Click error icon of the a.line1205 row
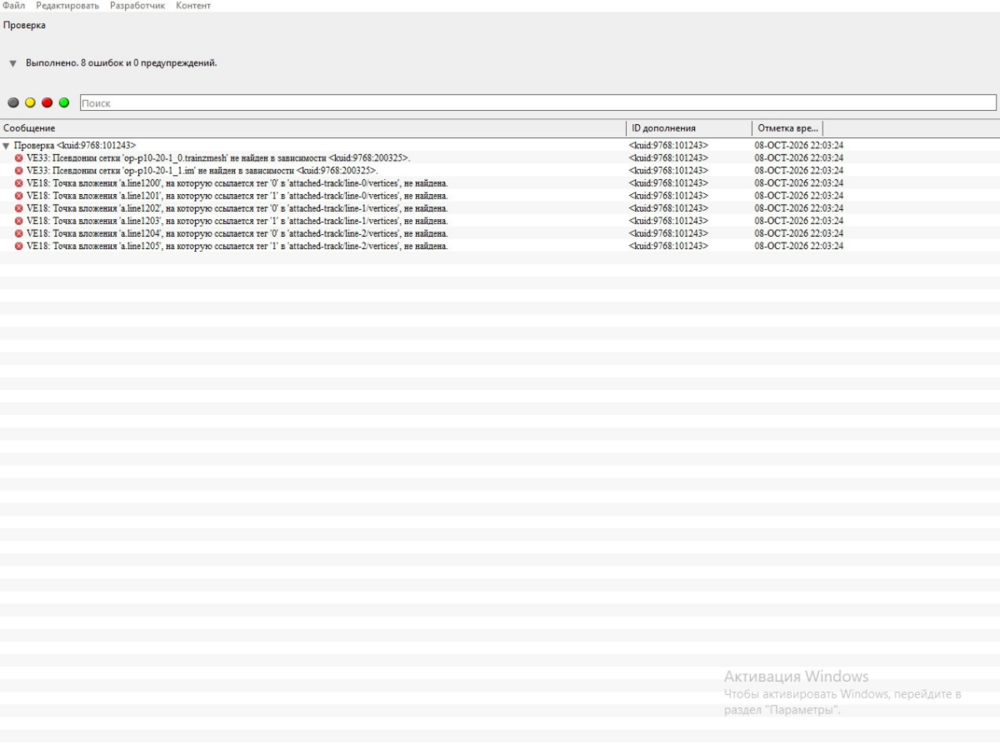Viewport: 1000px width, 750px height. pos(18,246)
